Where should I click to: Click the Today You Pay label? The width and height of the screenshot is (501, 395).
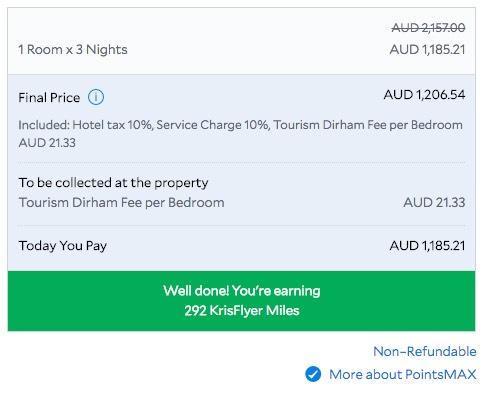coord(63,246)
